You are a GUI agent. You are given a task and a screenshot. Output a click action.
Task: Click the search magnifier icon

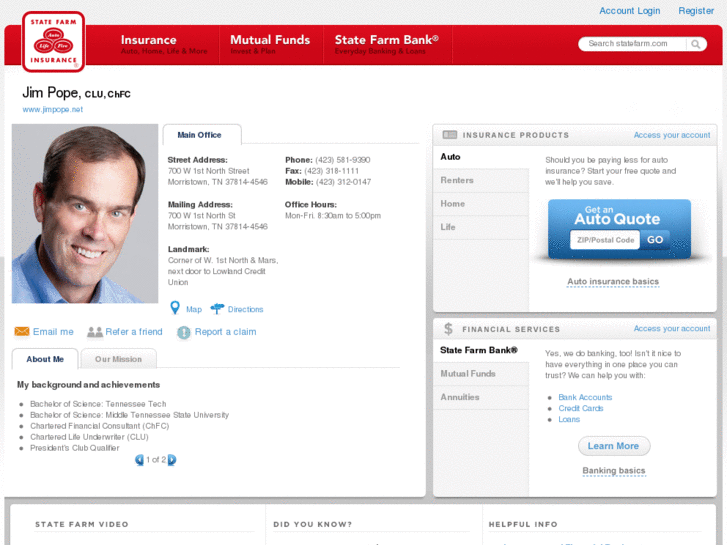[695, 44]
